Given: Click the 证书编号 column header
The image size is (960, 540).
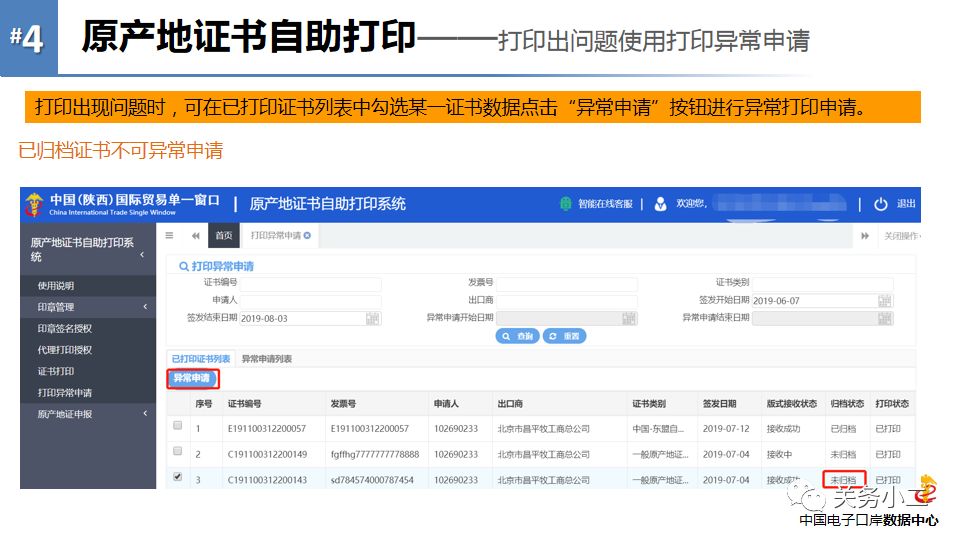Looking at the screenshot, I should pyautogui.click(x=244, y=404).
